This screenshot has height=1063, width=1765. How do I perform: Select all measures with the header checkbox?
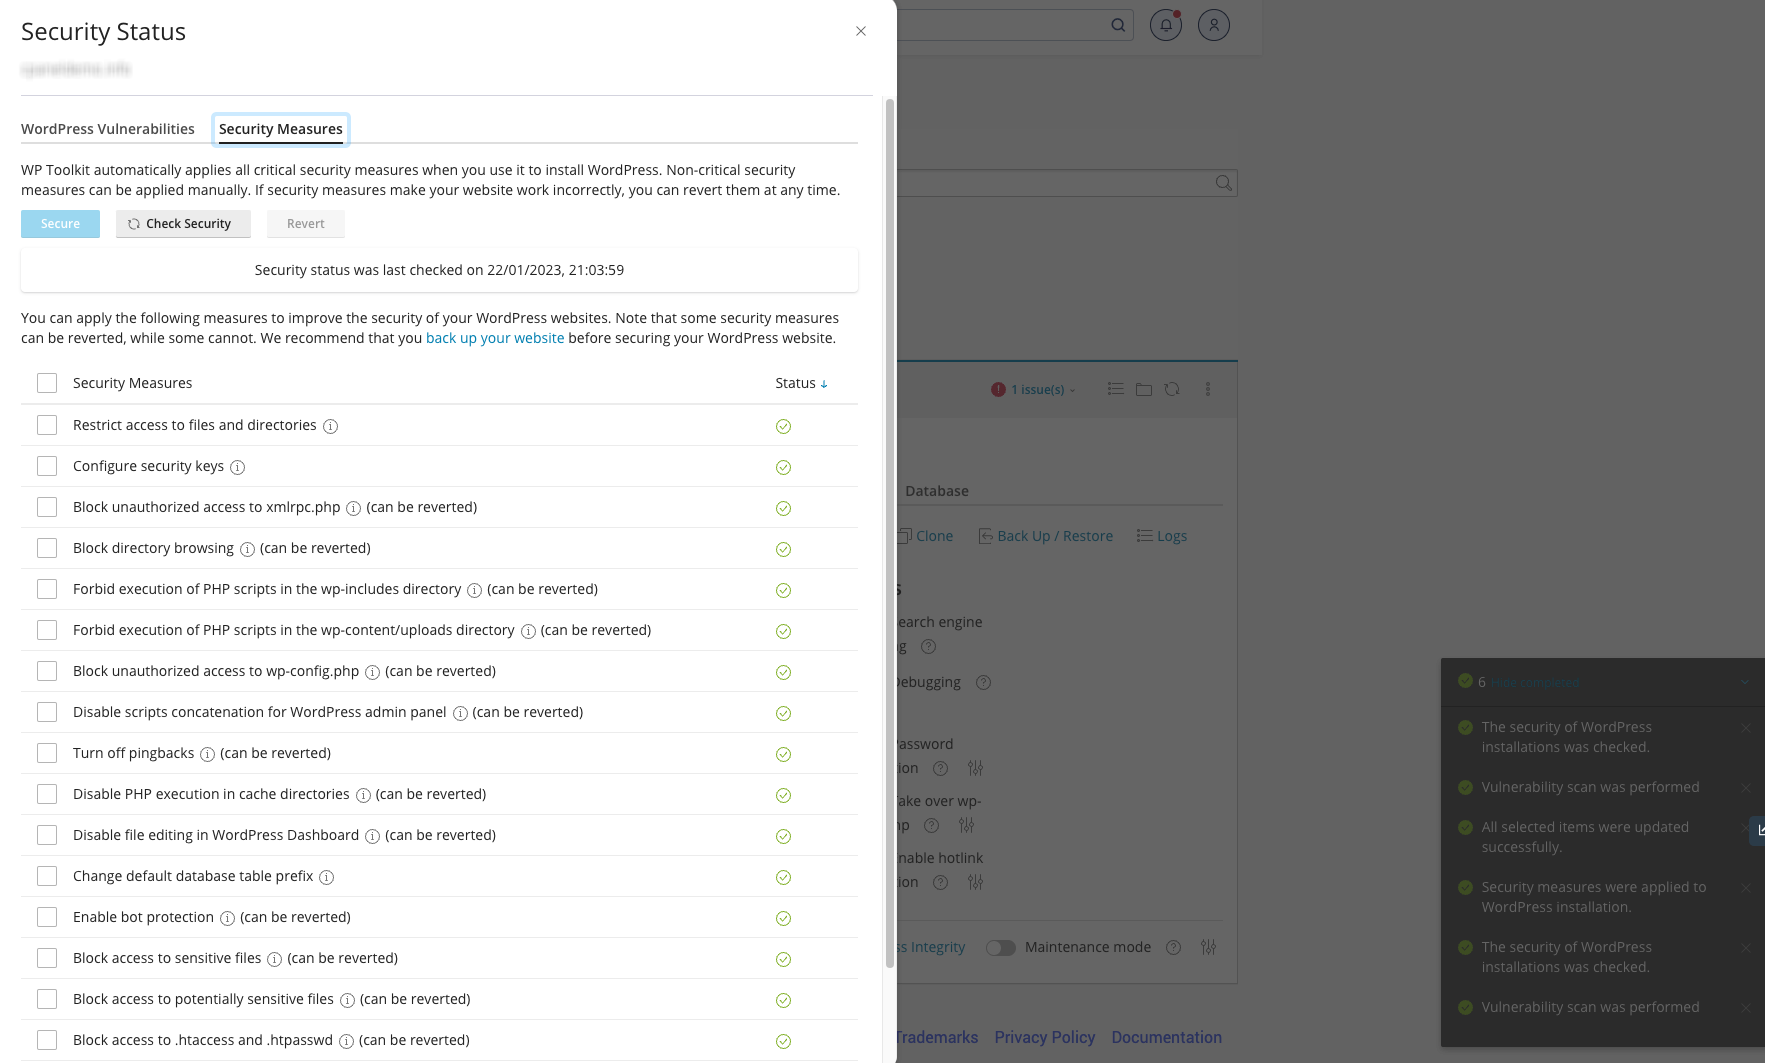point(46,382)
